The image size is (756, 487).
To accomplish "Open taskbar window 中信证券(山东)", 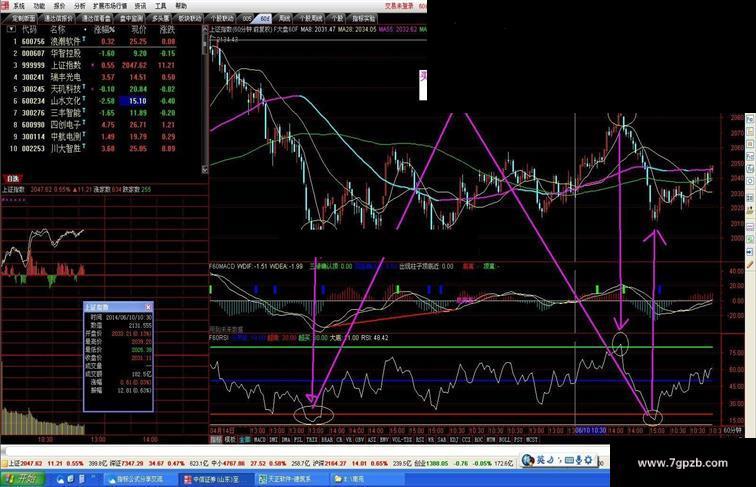I will pyautogui.click(x=215, y=479).
